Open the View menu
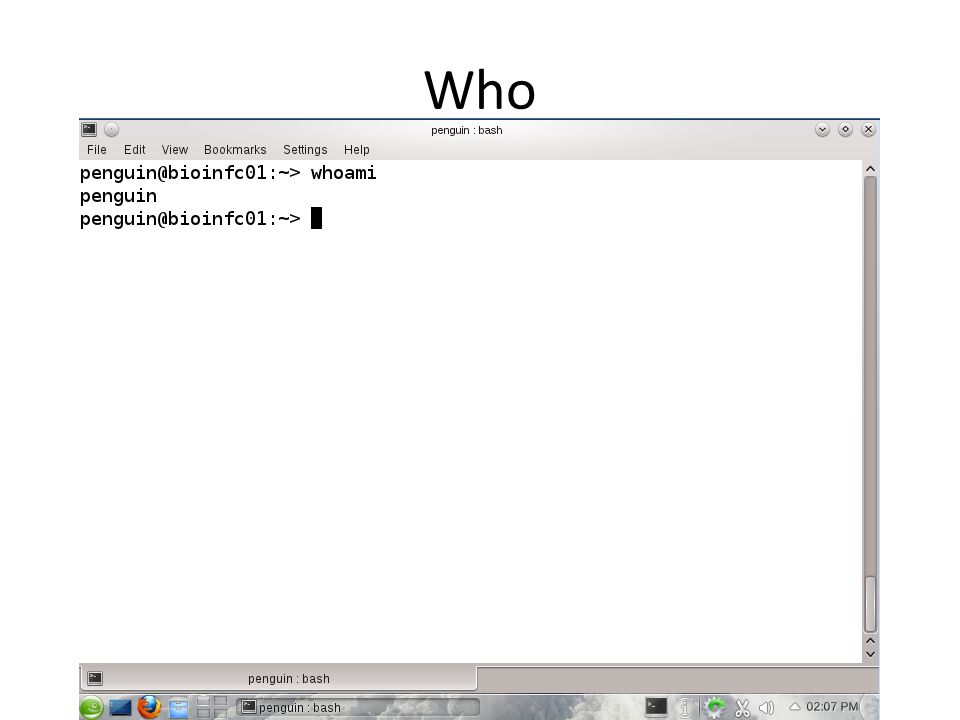The width and height of the screenshot is (960, 720). point(174,149)
